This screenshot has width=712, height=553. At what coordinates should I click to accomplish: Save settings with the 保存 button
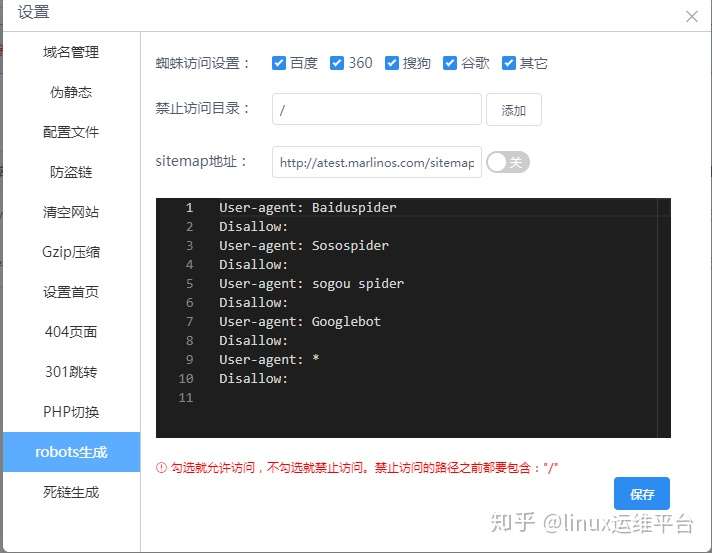click(642, 494)
